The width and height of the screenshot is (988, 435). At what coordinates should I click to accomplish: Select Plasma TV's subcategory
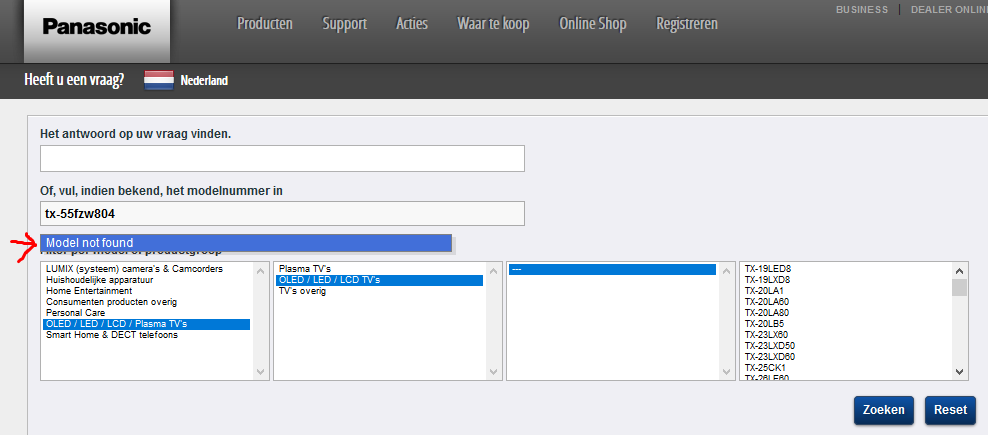pyautogui.click(x=379, y=269)
